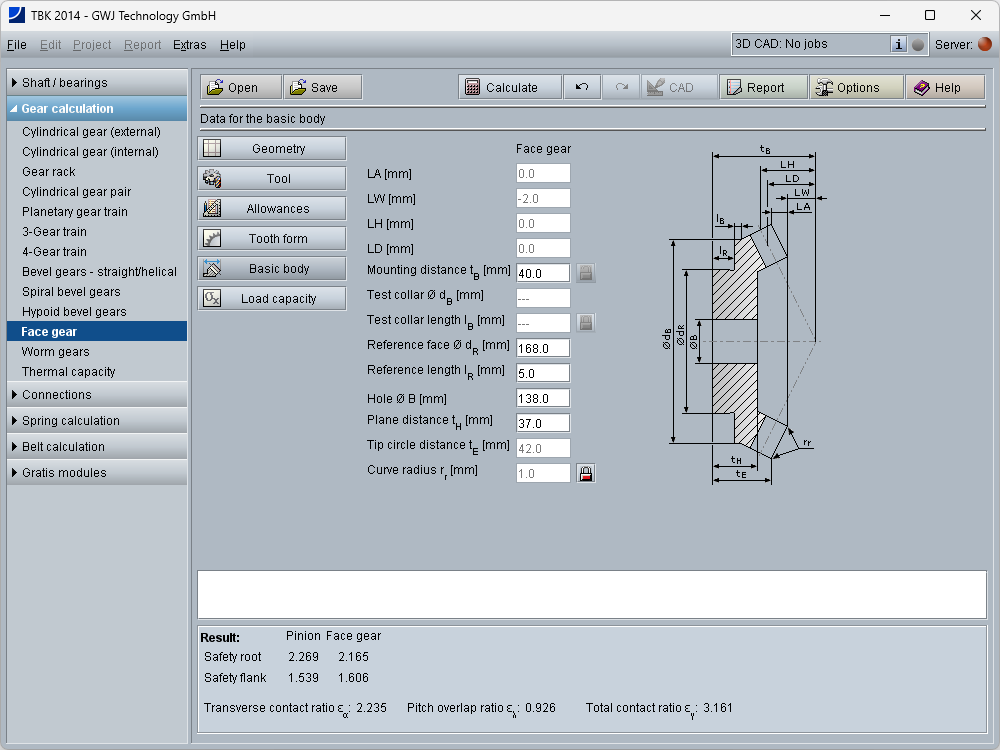Expand the Spring calculation section
The image size is (1000, 750).
tap(95, 421)
